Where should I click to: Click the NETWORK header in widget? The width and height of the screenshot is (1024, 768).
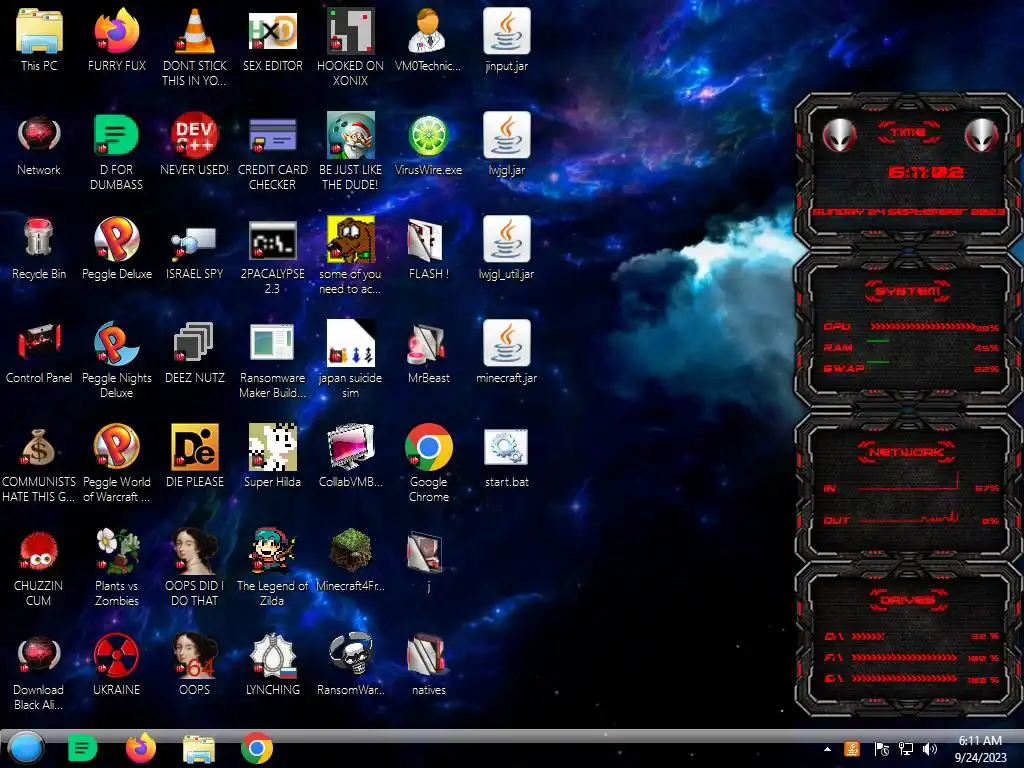click(x=906, y=452)
